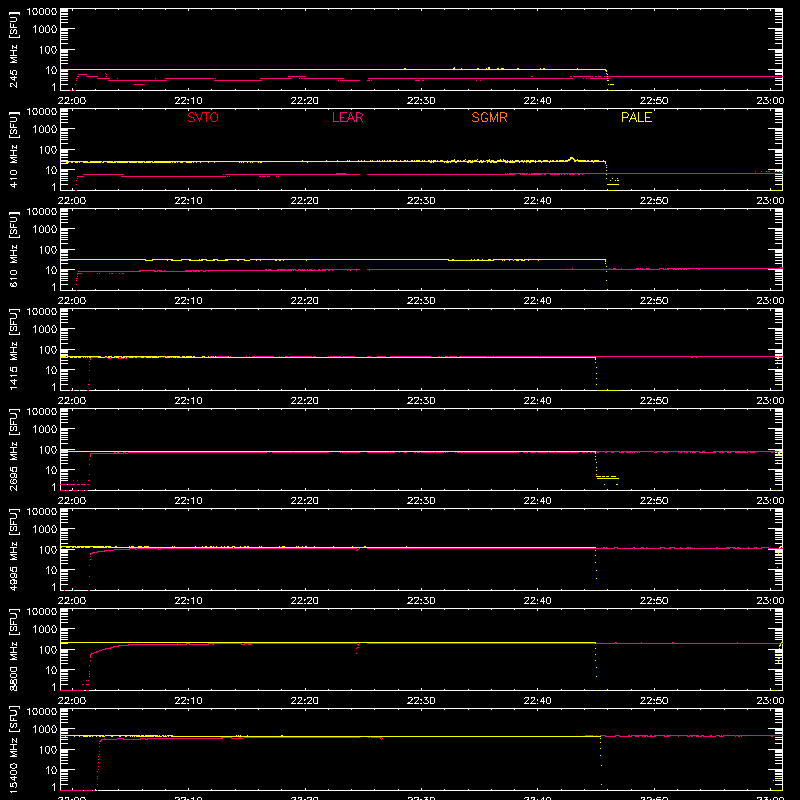Click 22:10 tick label below 2695 MHz panel
The image size is (800, 800).
(188, 501)
